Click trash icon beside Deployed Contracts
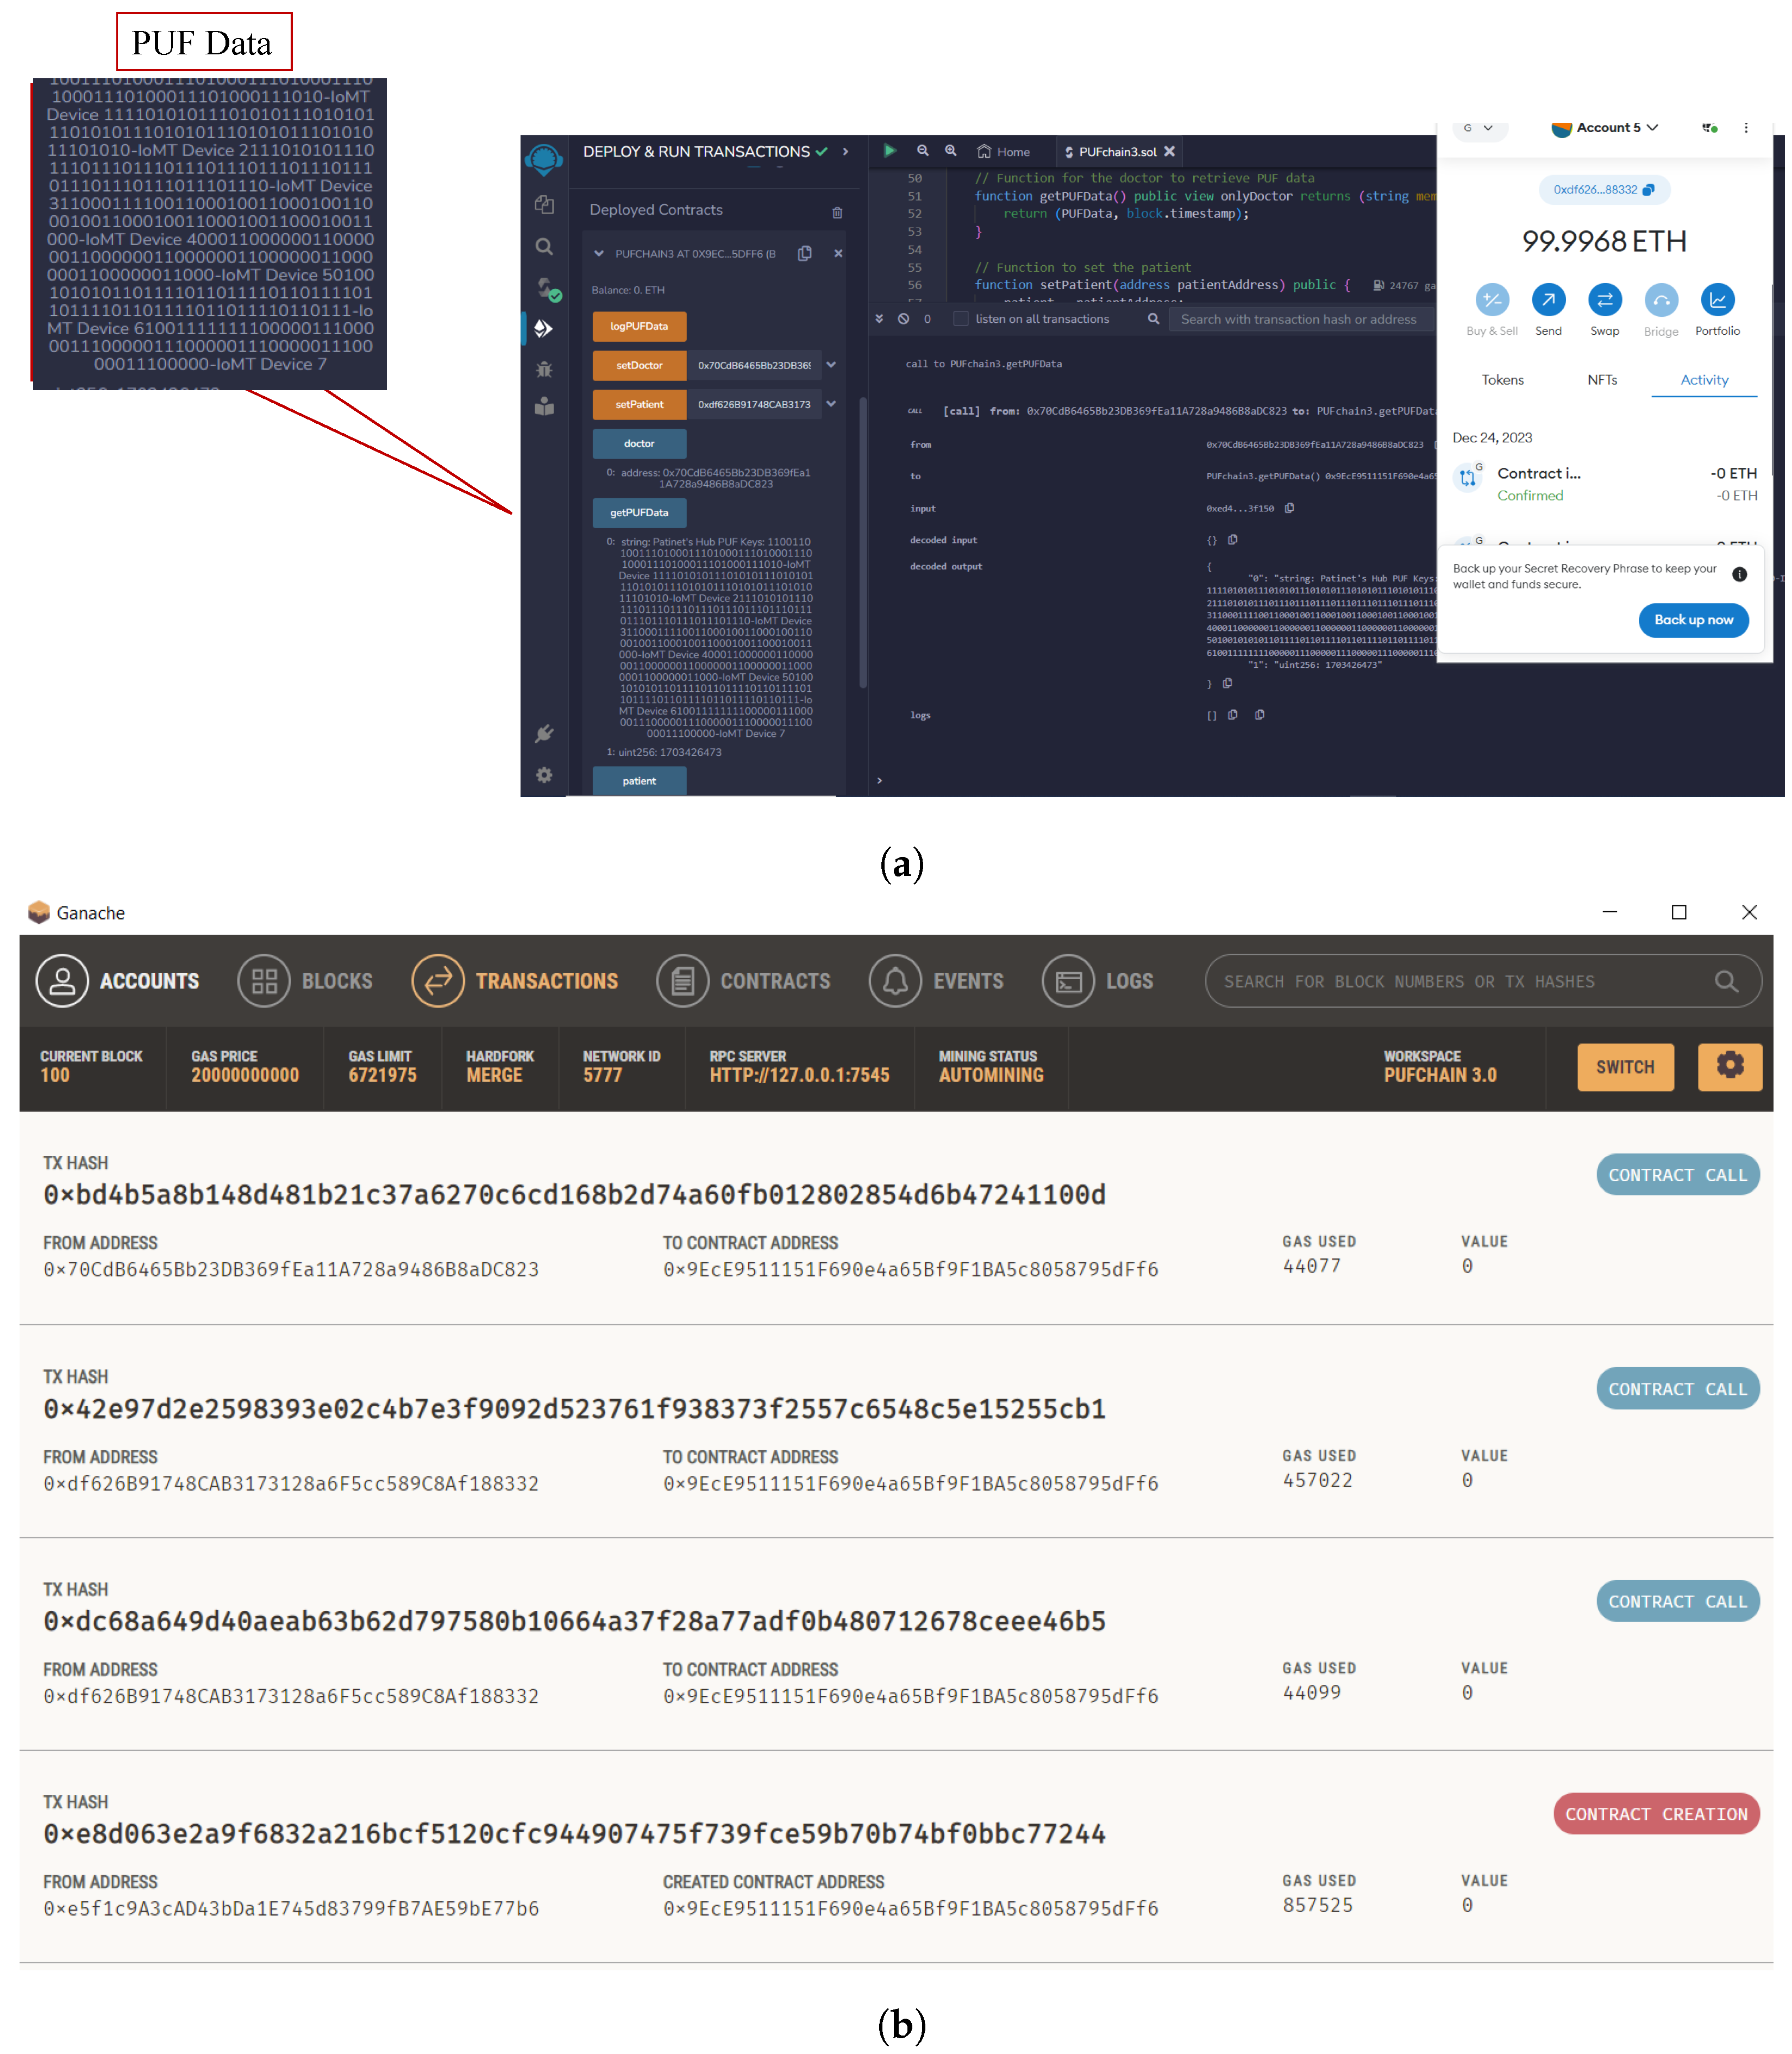 (838, 212)
